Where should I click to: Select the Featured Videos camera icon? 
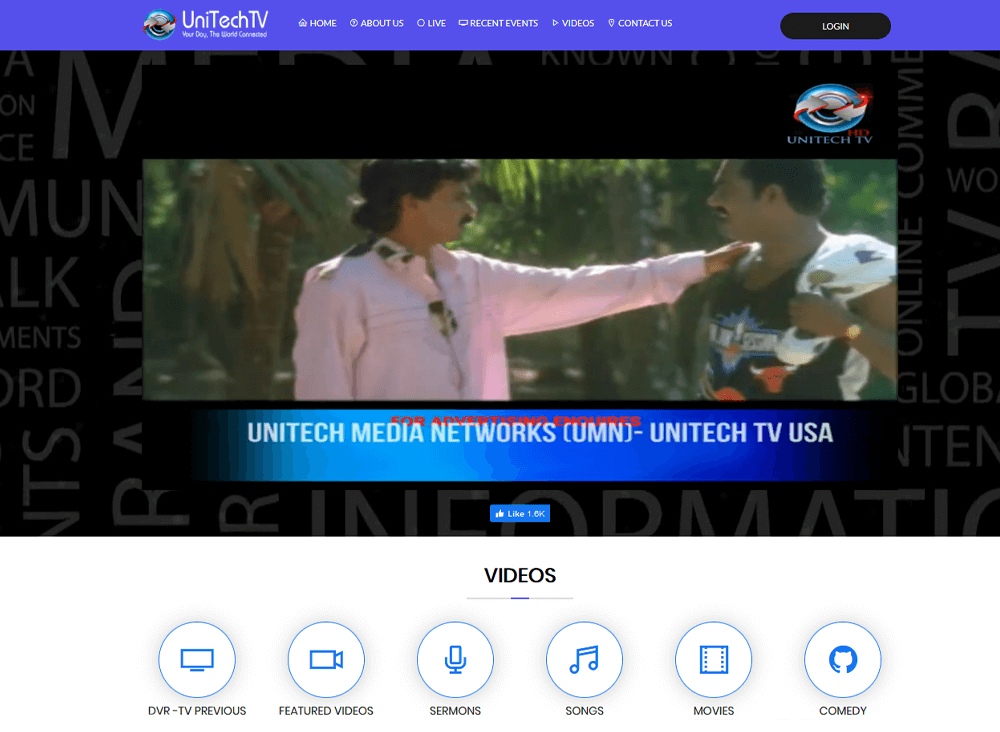(x=326, y=660)
